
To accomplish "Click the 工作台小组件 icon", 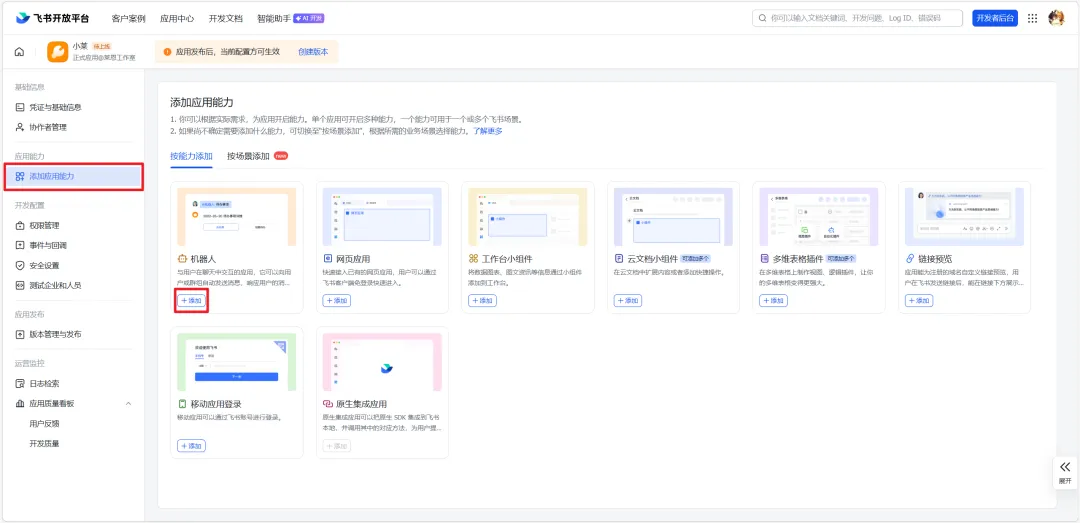I will pyautogui.click(x=473, y=259).
